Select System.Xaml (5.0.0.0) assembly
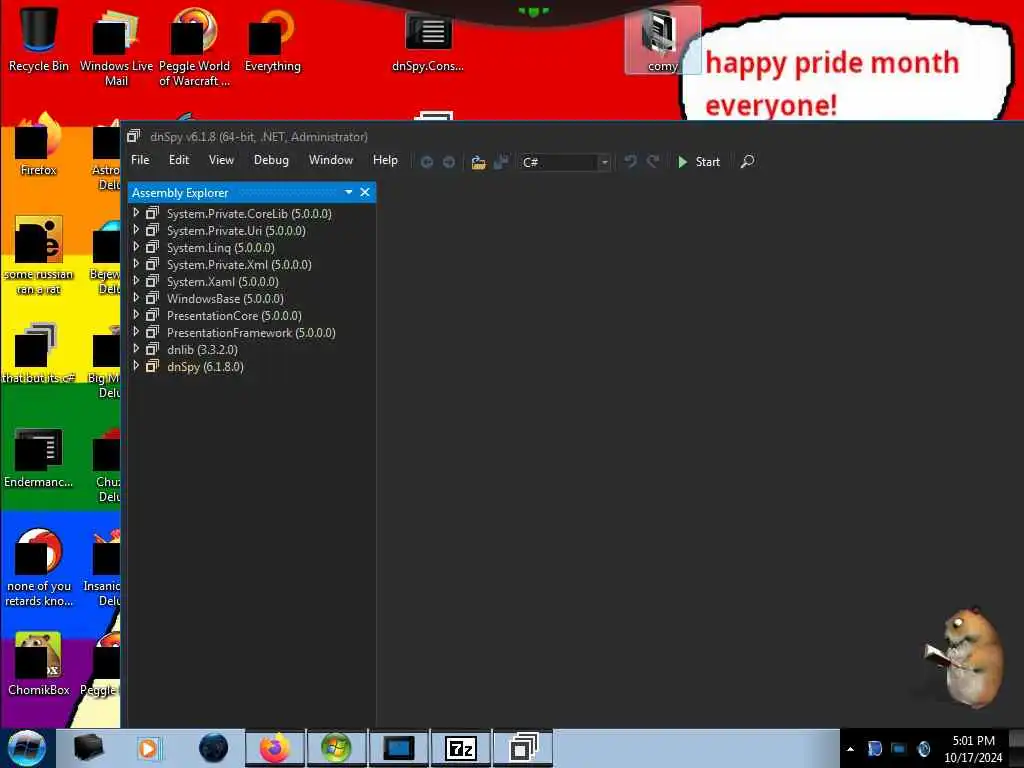The height and width of the screenshot is (768, 1024). [x=222, y=281]
